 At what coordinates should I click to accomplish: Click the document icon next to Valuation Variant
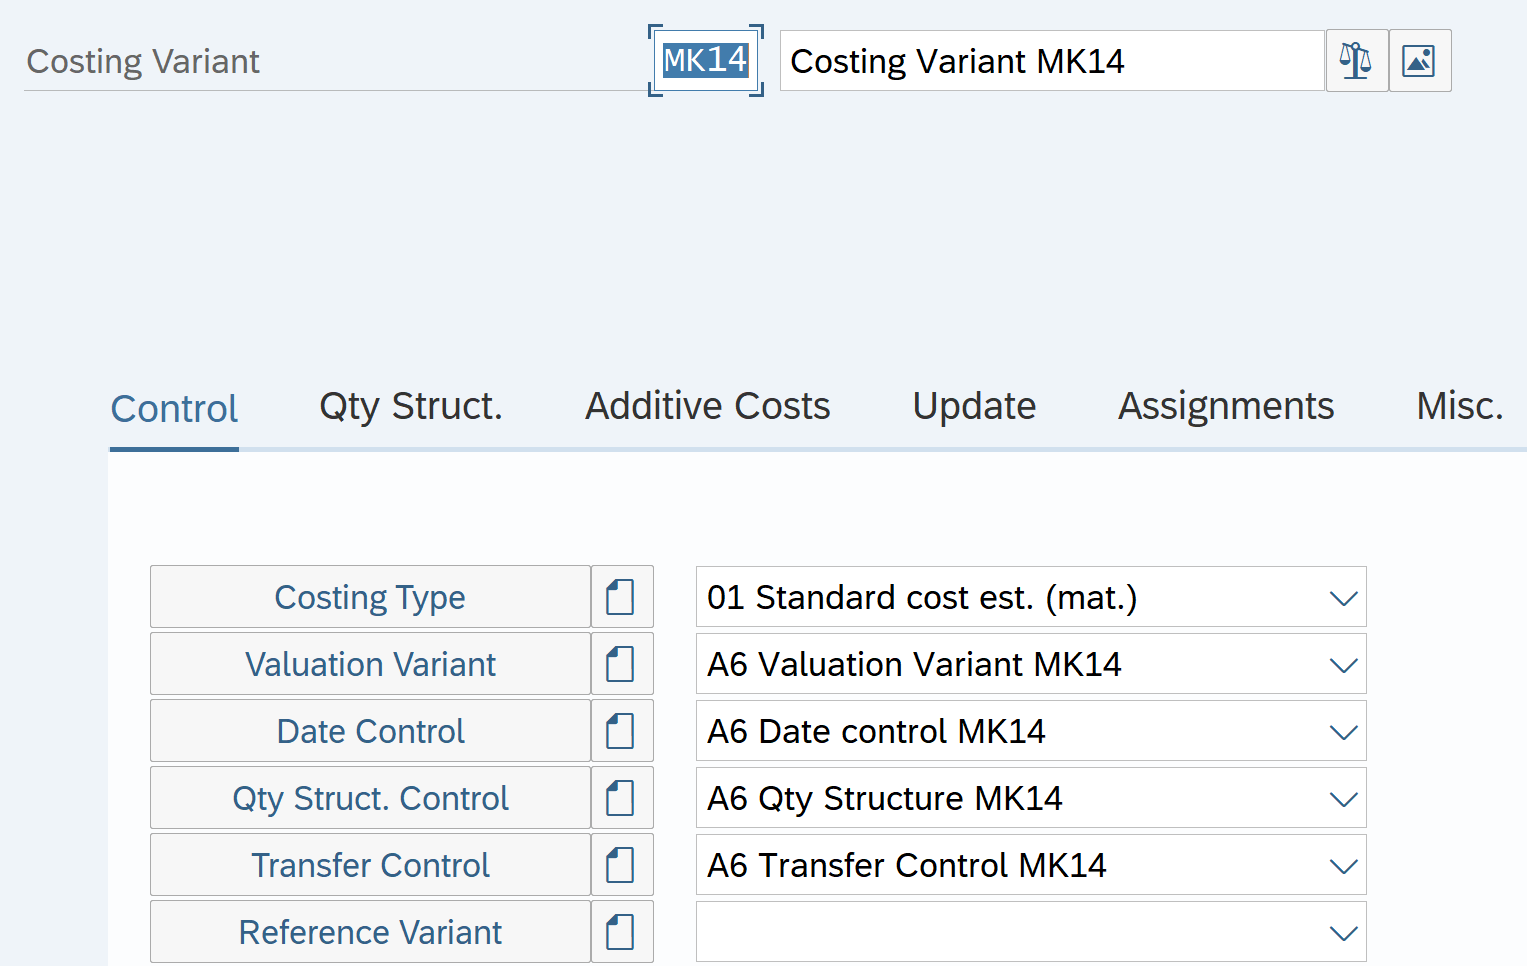click(621, 664)
